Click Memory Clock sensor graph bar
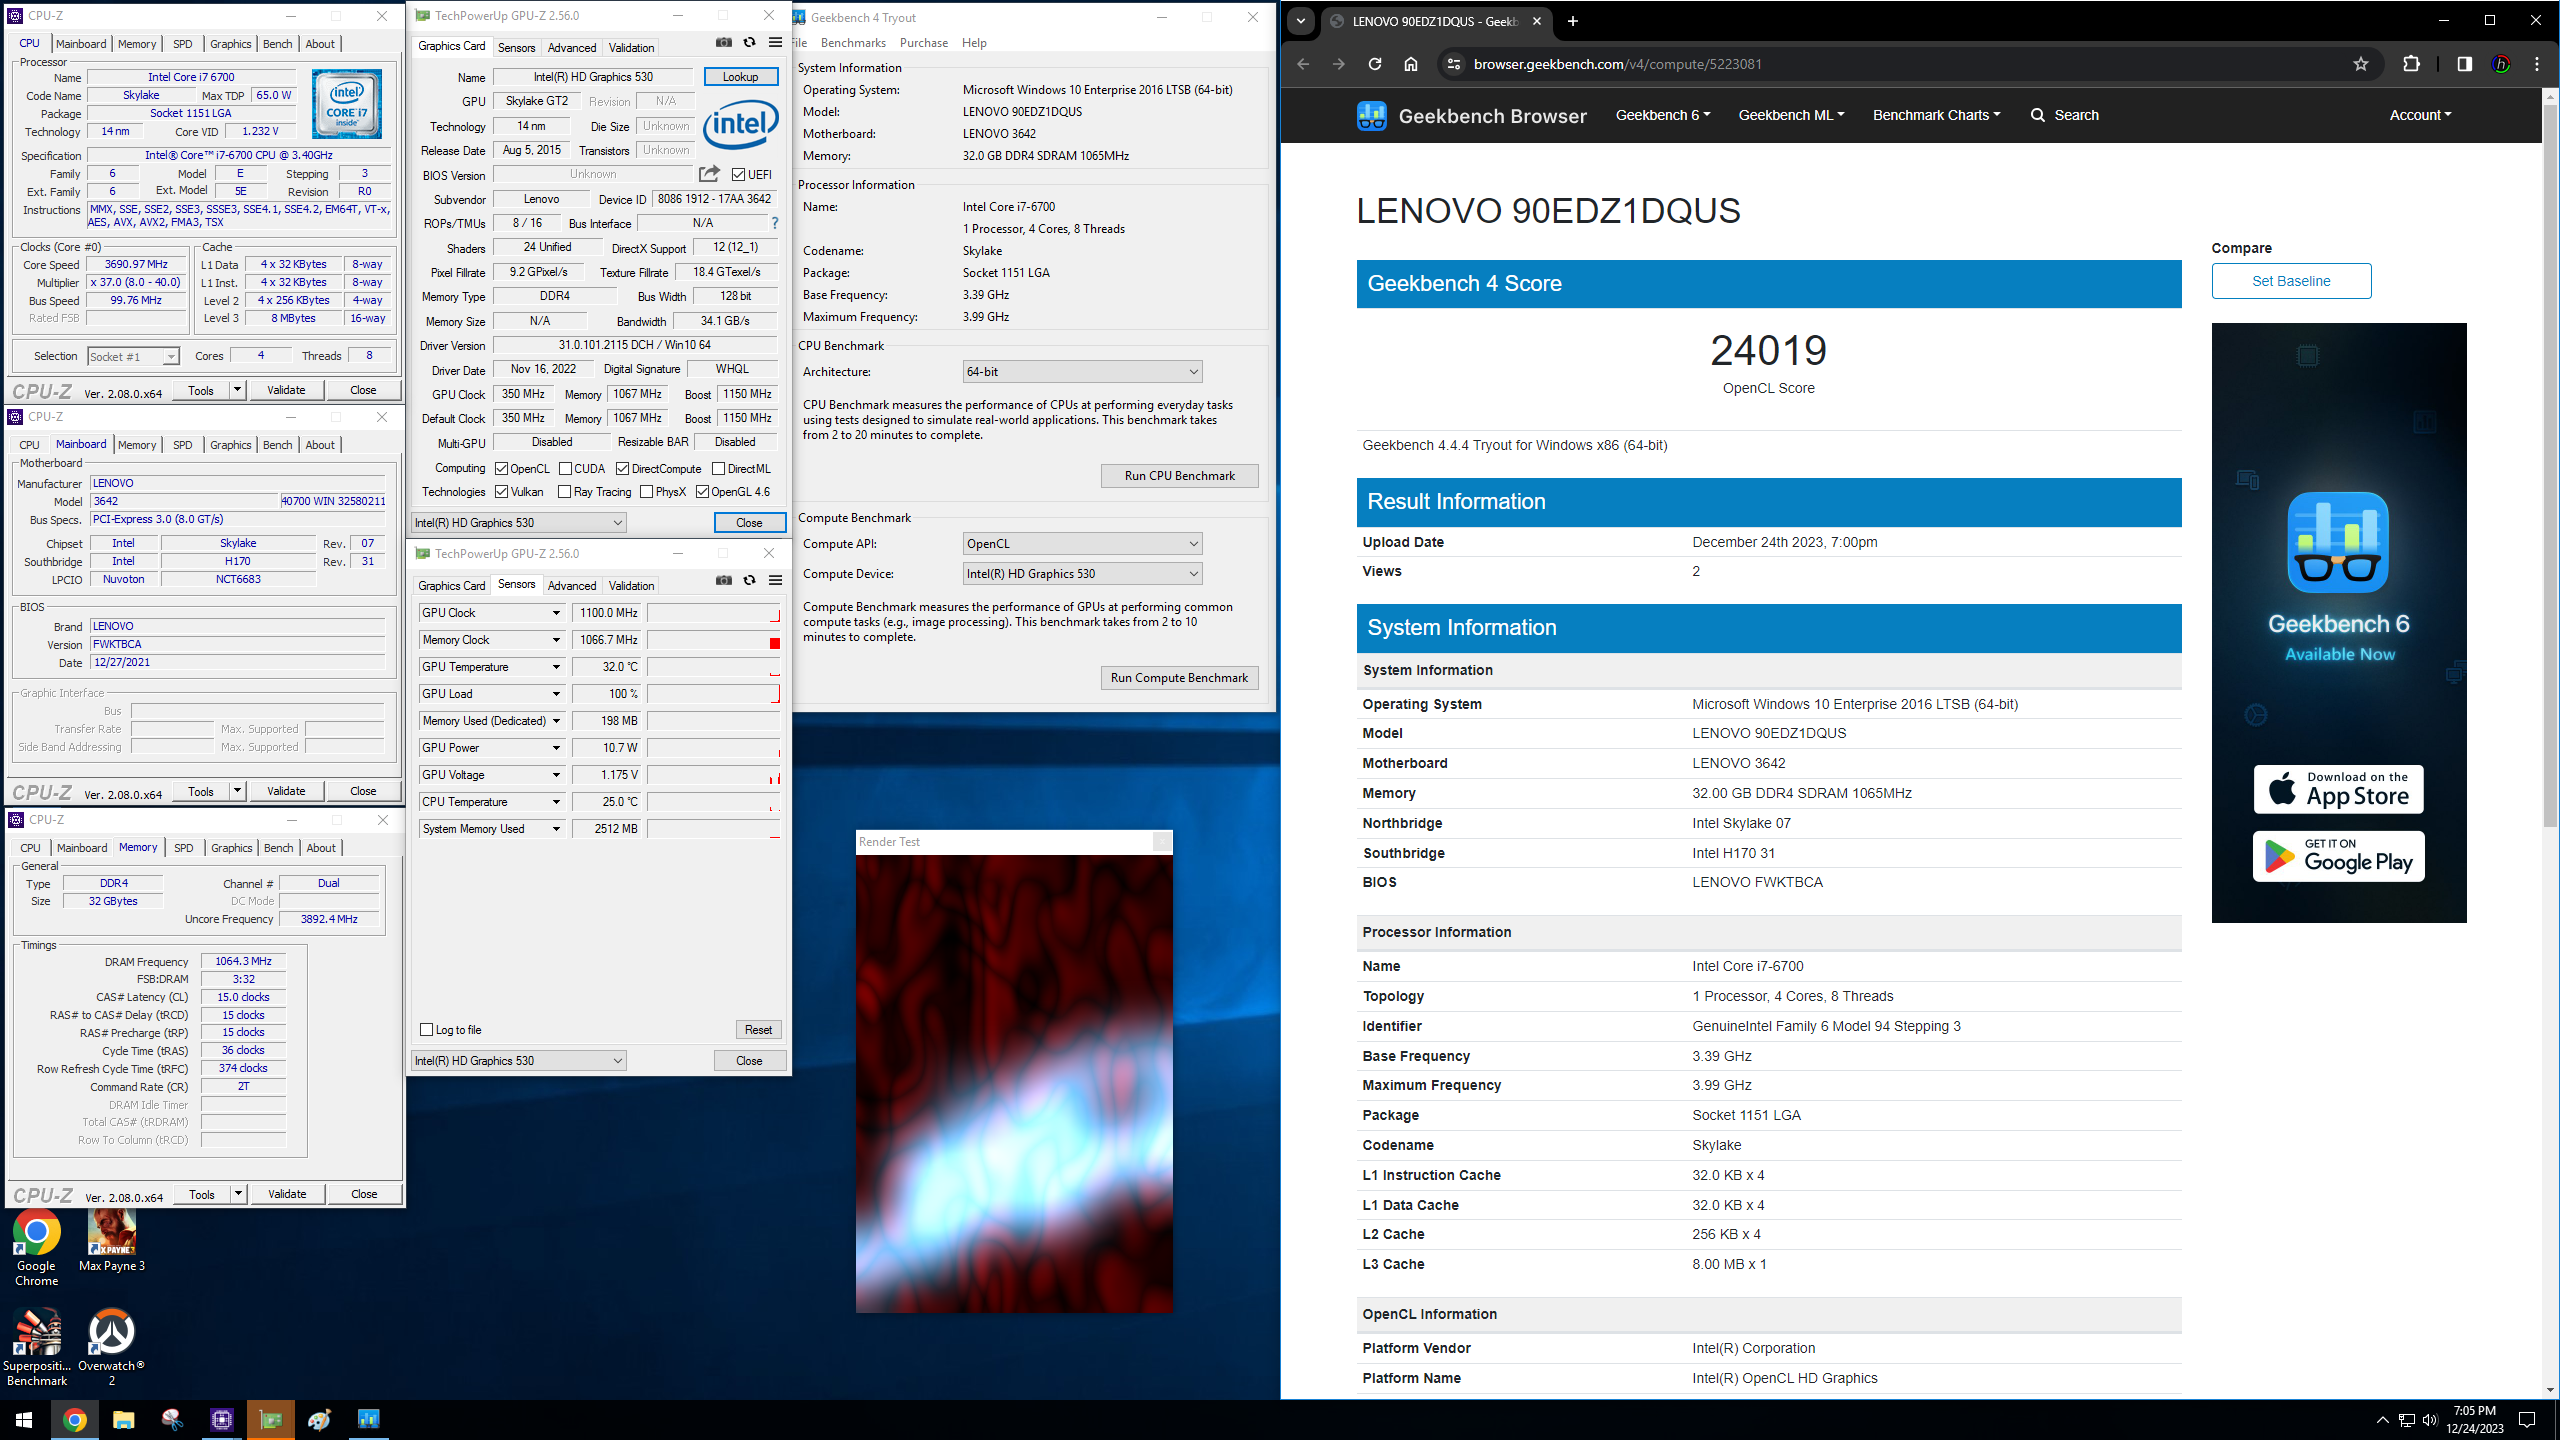The image size is (2560, 1440). click(713, 640)
